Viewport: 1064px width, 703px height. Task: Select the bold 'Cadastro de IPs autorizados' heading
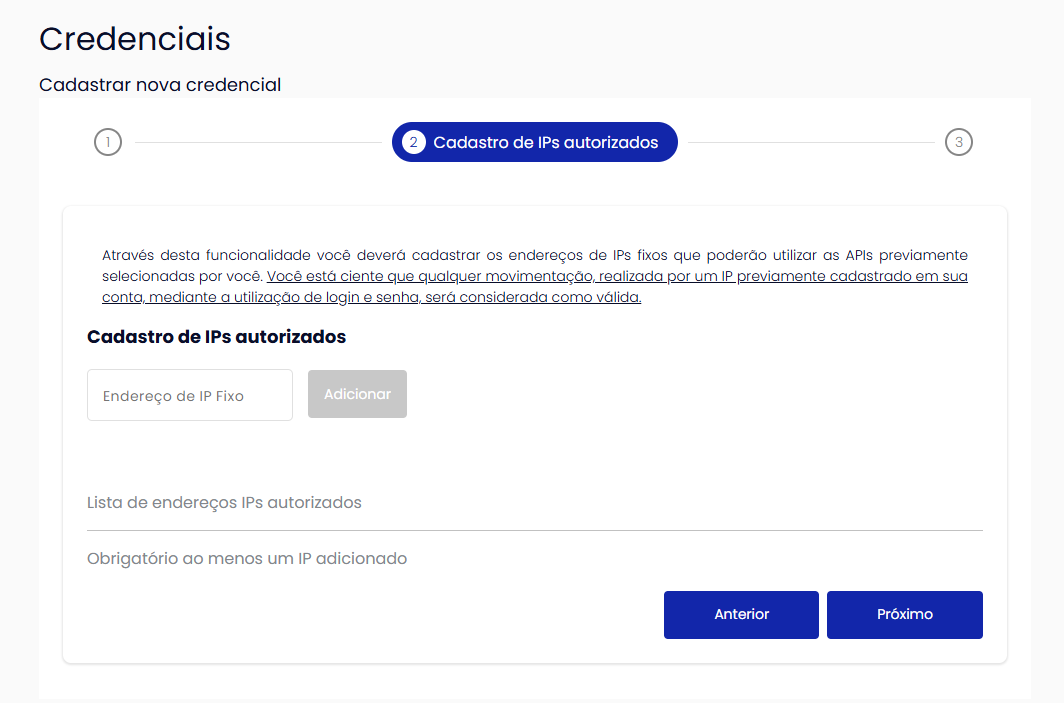click(x=216, y=337)
